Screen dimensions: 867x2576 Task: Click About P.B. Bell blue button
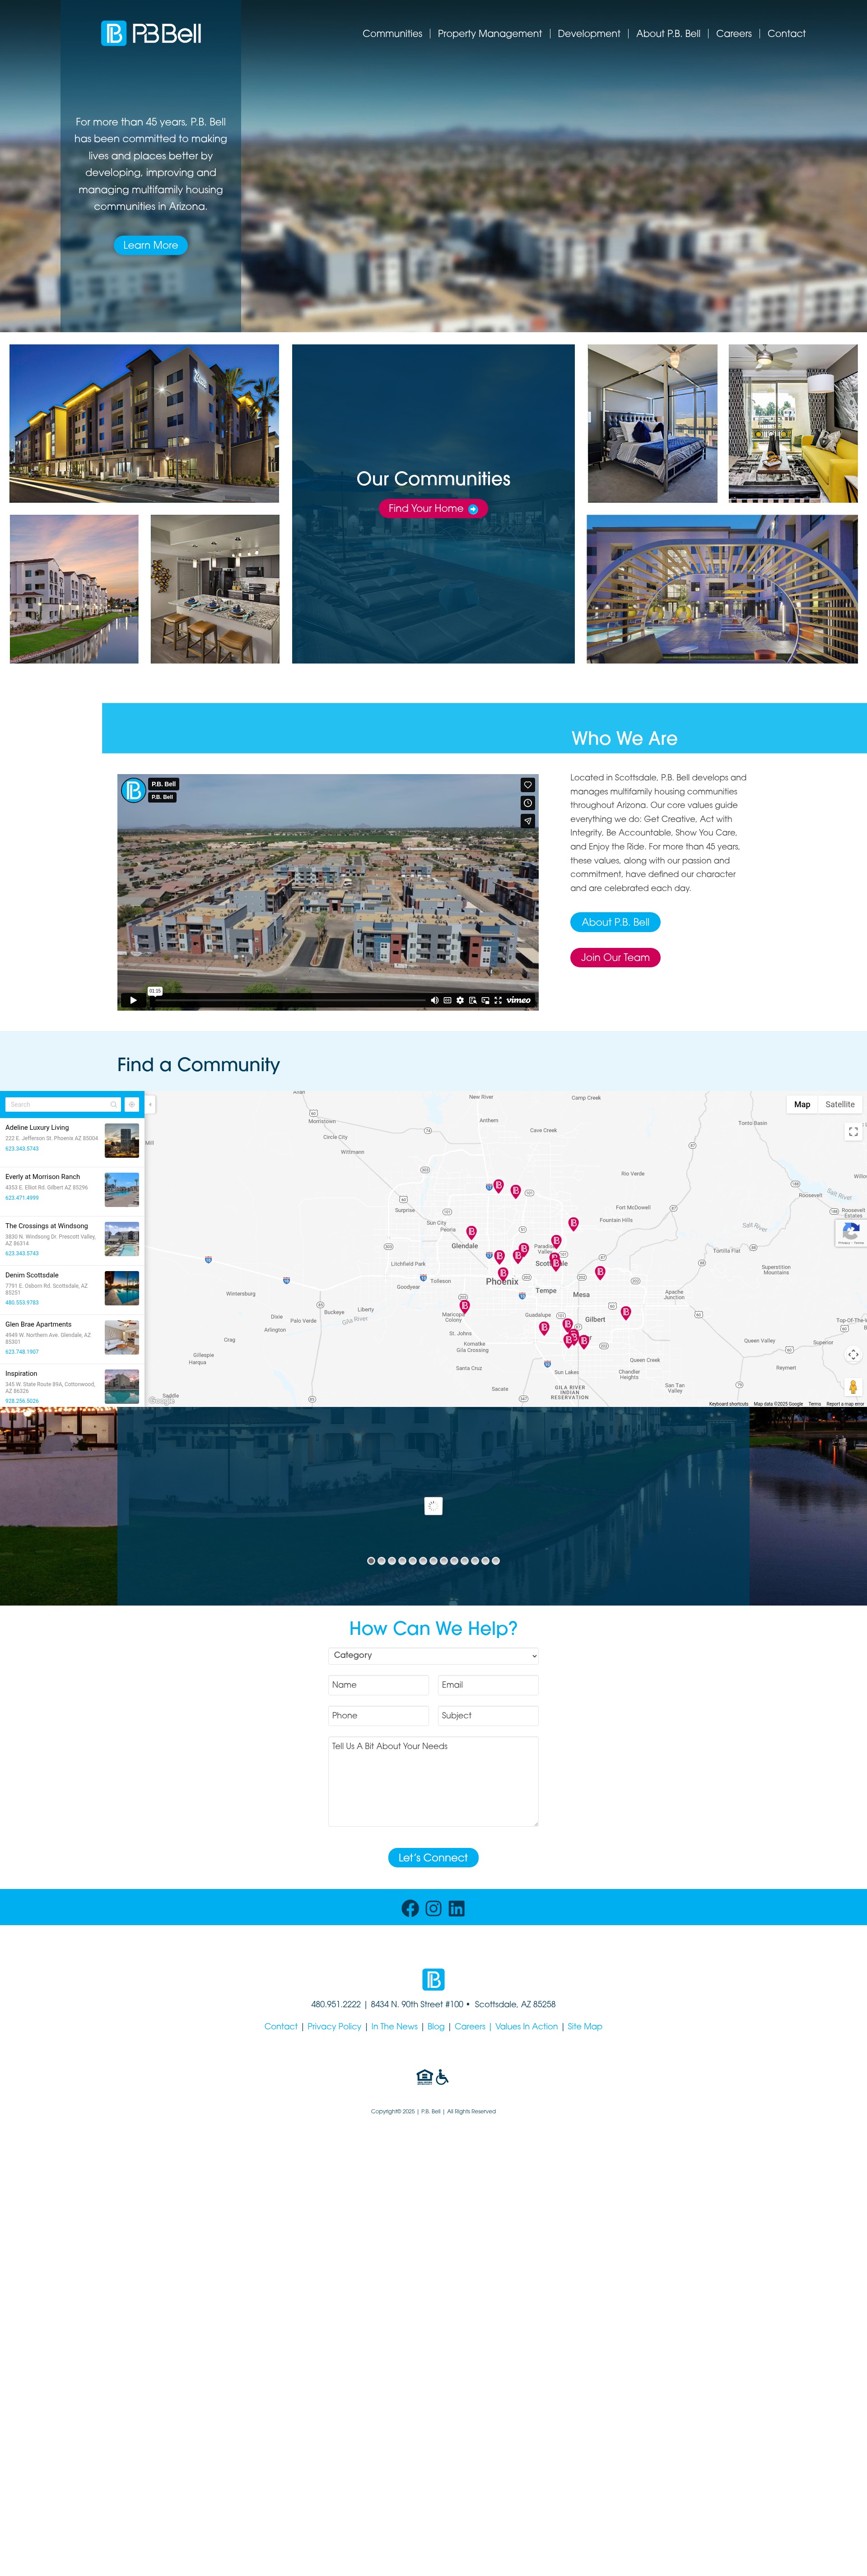point(615,922)
